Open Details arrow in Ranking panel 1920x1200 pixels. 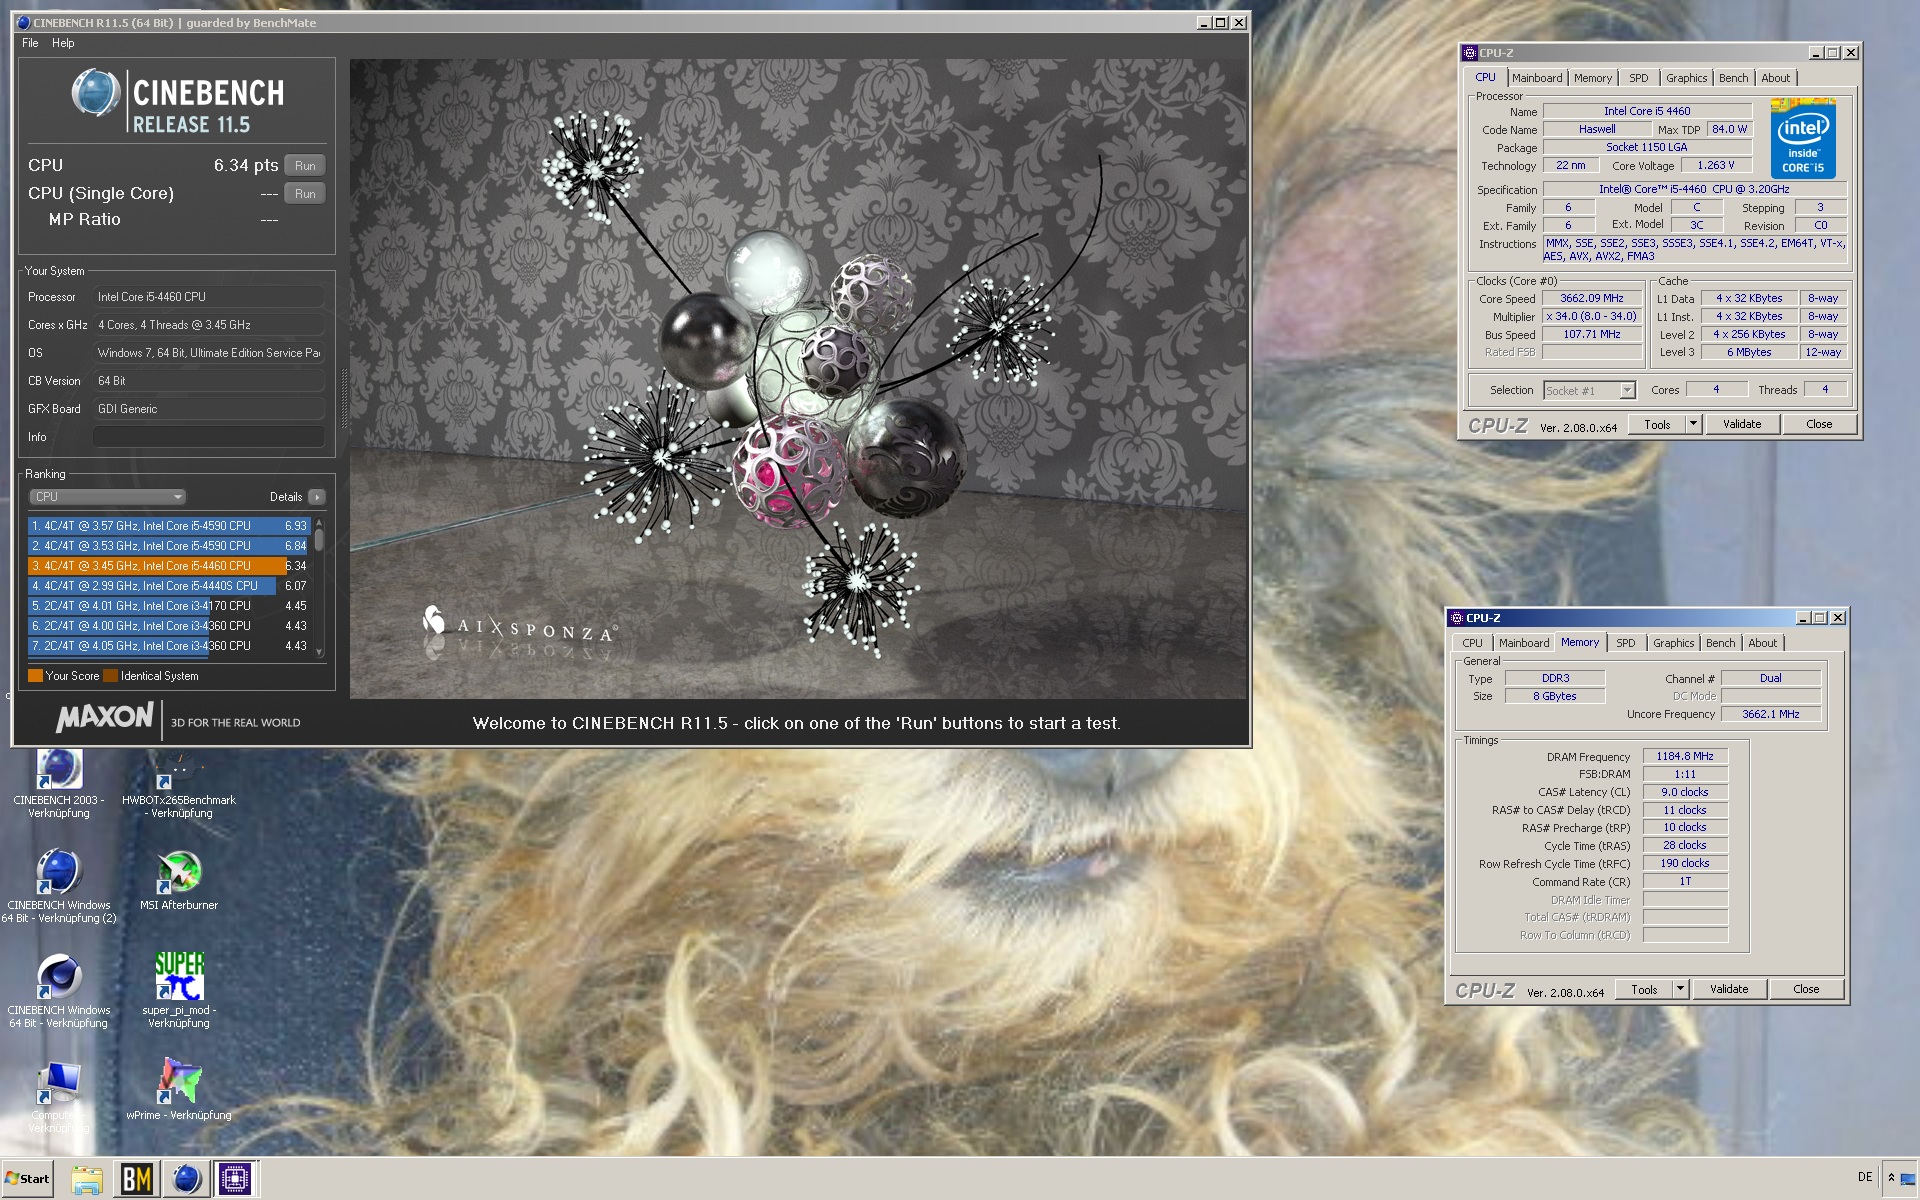pyautogui.click(x=317, y=497)
